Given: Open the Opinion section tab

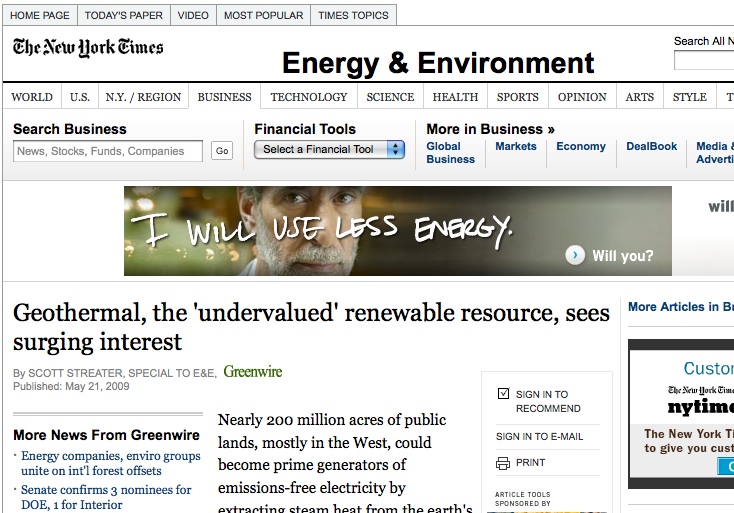Looking at the screenshot, I should 582,97.
